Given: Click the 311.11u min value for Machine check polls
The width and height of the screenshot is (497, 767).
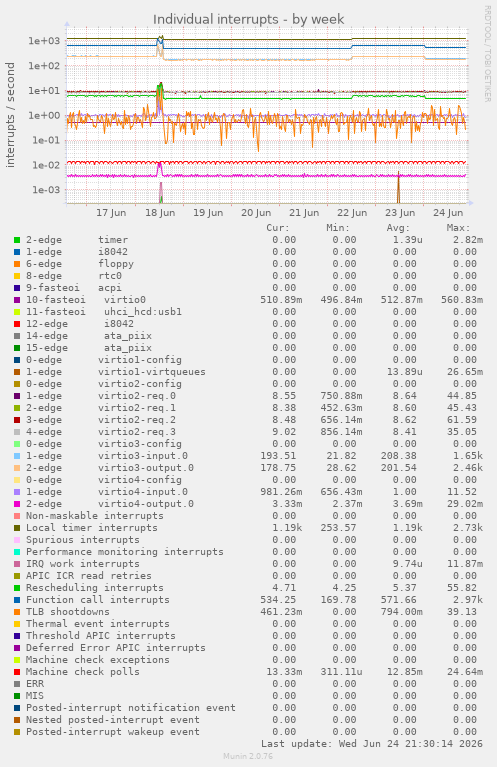Looking at the screenshot, I should tap(341, 672).
